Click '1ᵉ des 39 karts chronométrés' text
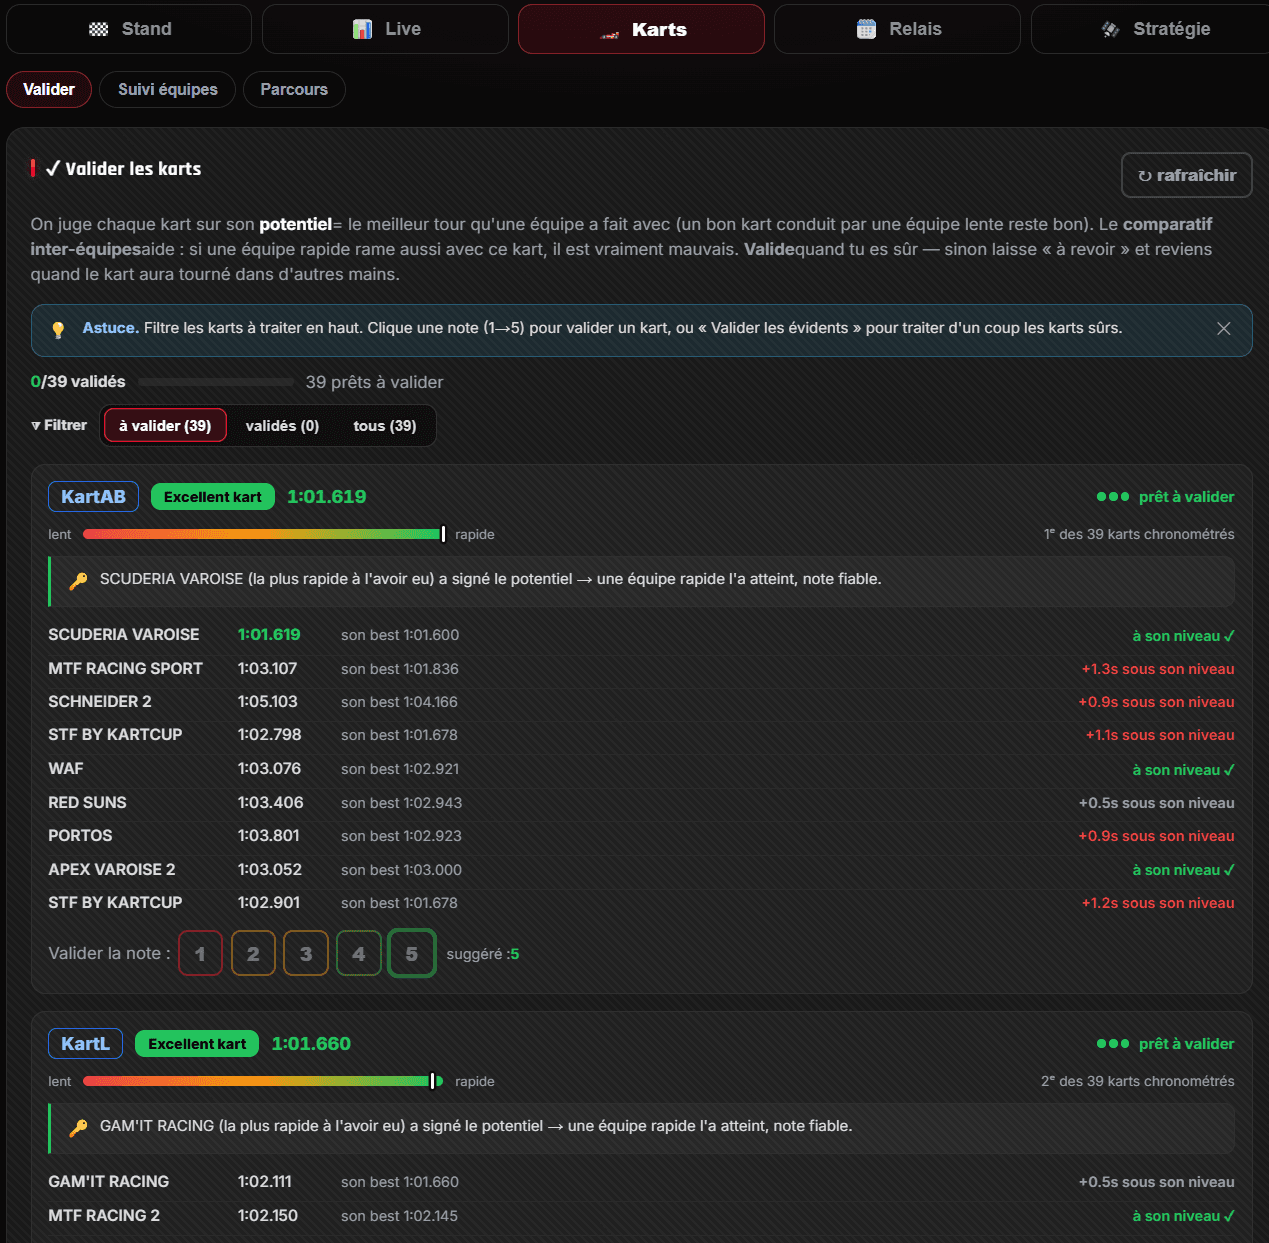 1139,534
